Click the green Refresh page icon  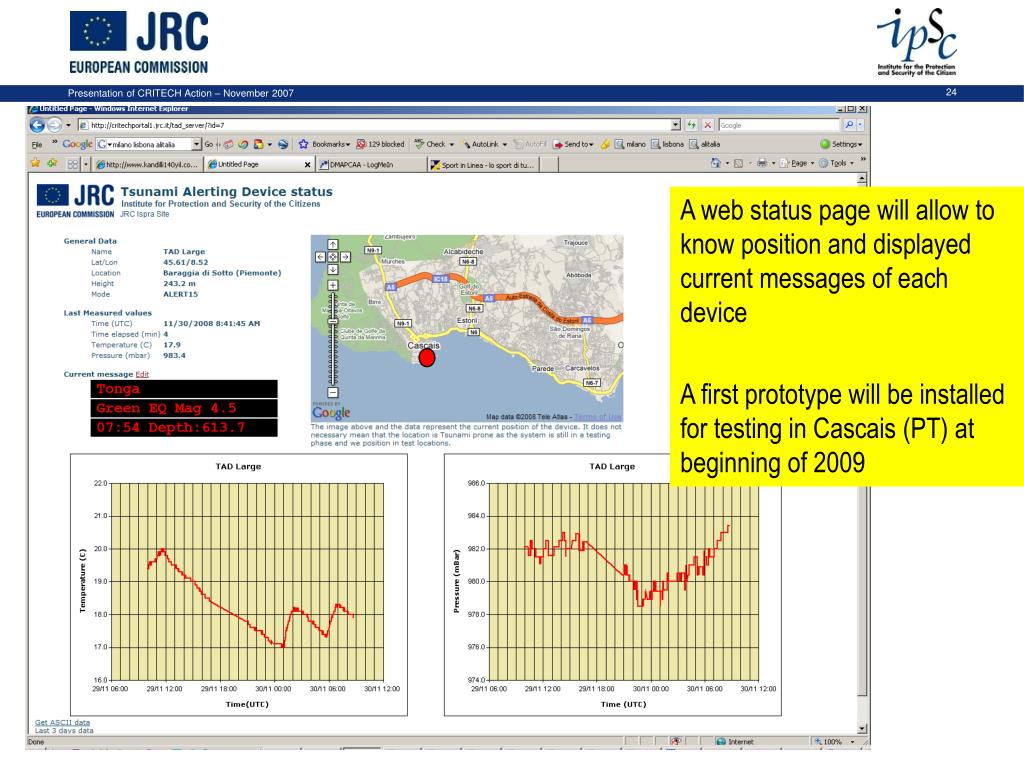pyautogui.click(x=691, y=125)
